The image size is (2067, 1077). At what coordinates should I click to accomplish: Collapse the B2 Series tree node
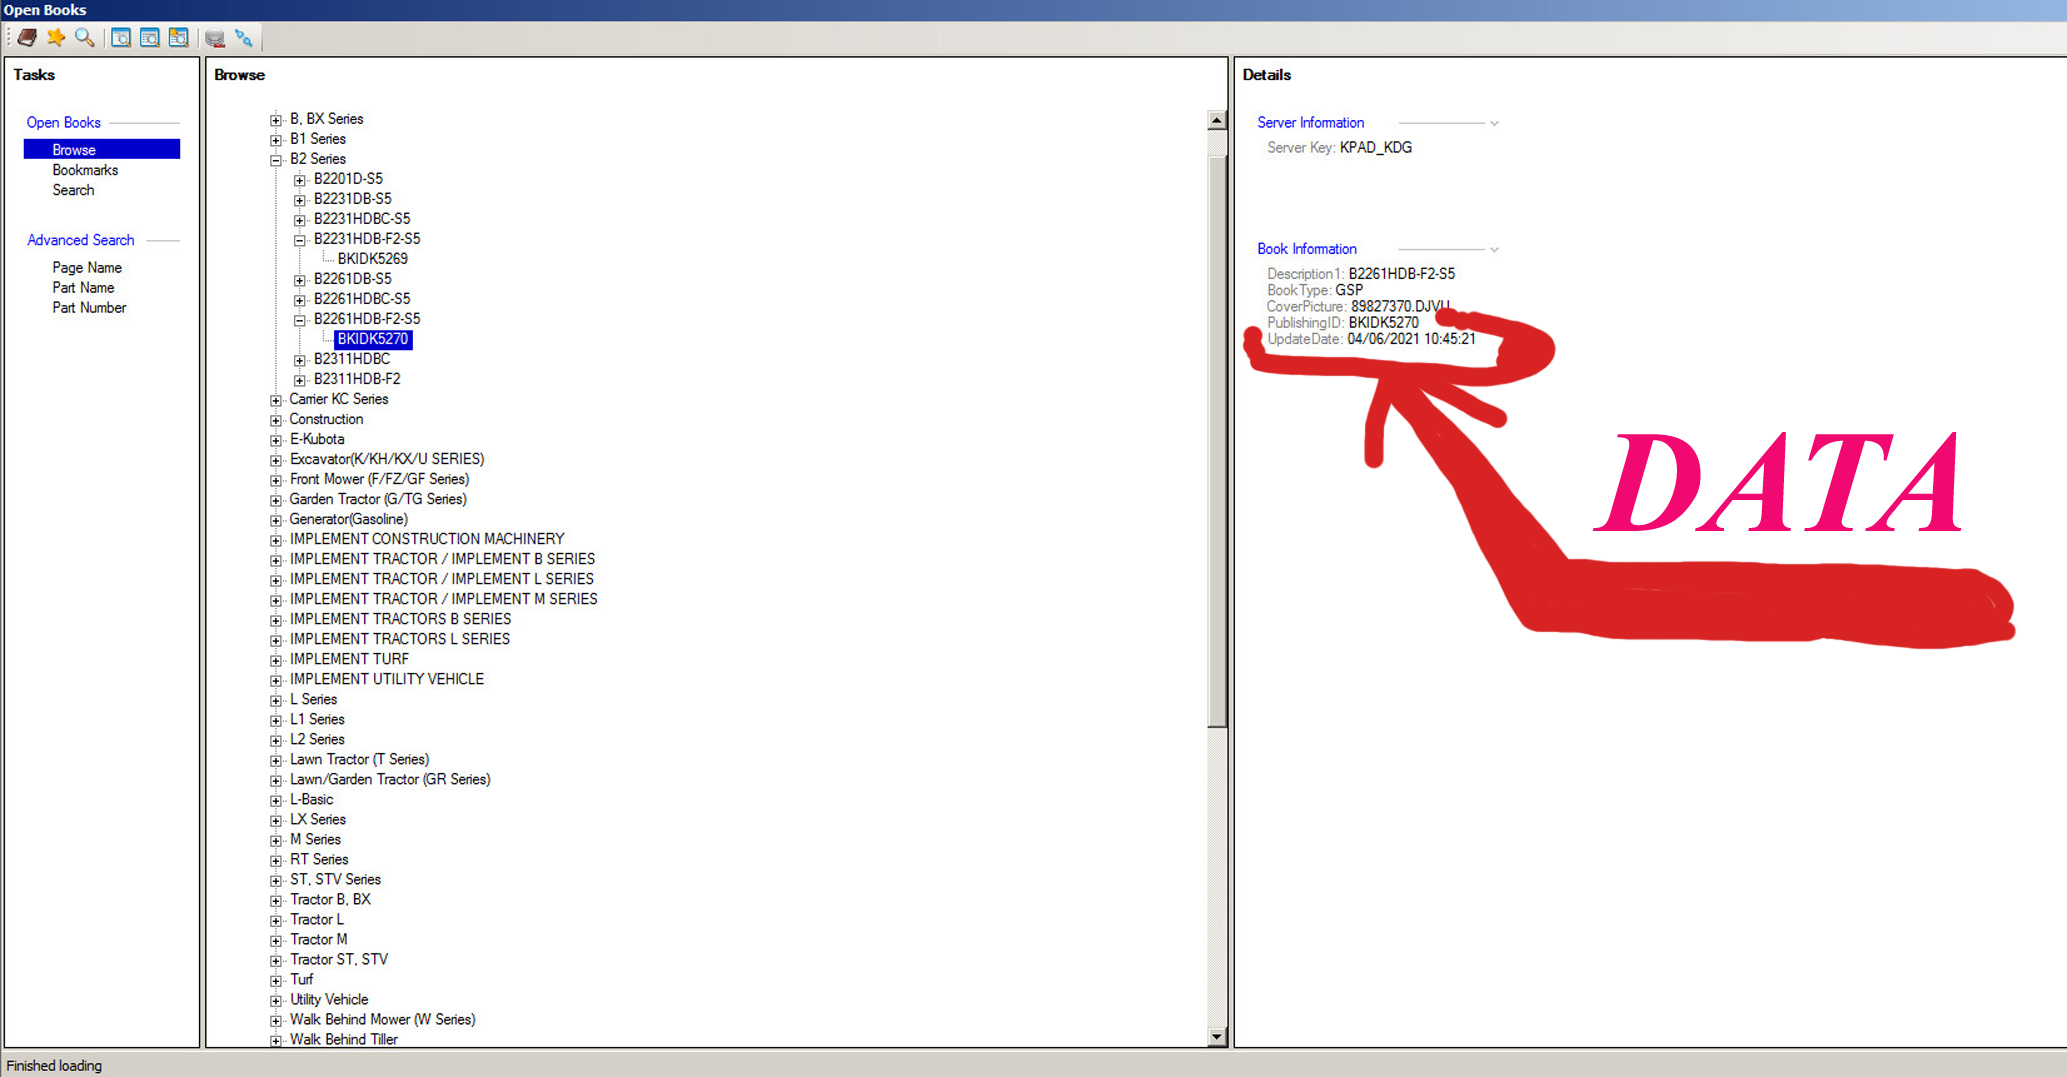click(x=276, y=160)
